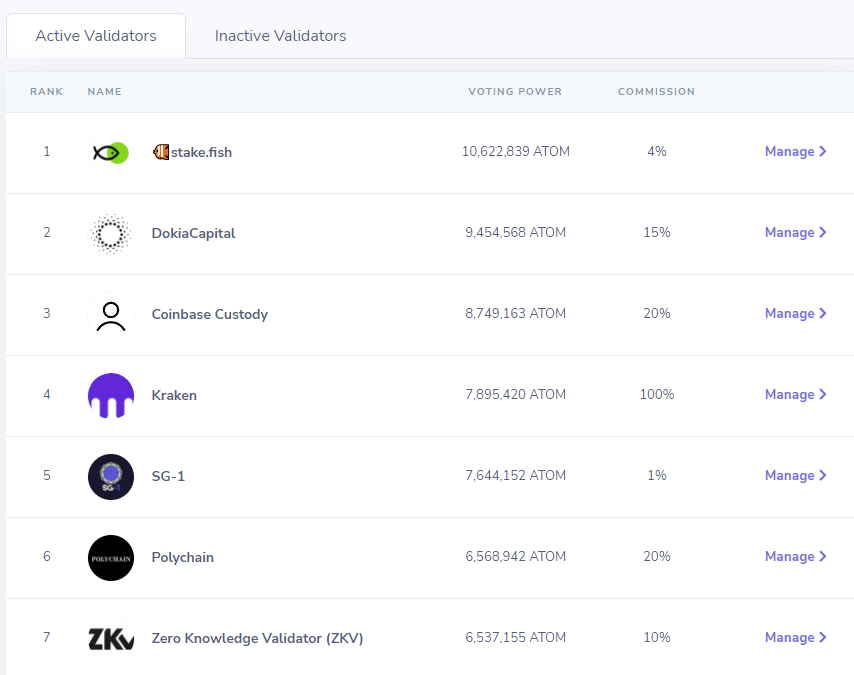This screenshot has height=675, width=854.
Task: Select the DokiaCapital dotted circle logo
Action: [110, 233]
